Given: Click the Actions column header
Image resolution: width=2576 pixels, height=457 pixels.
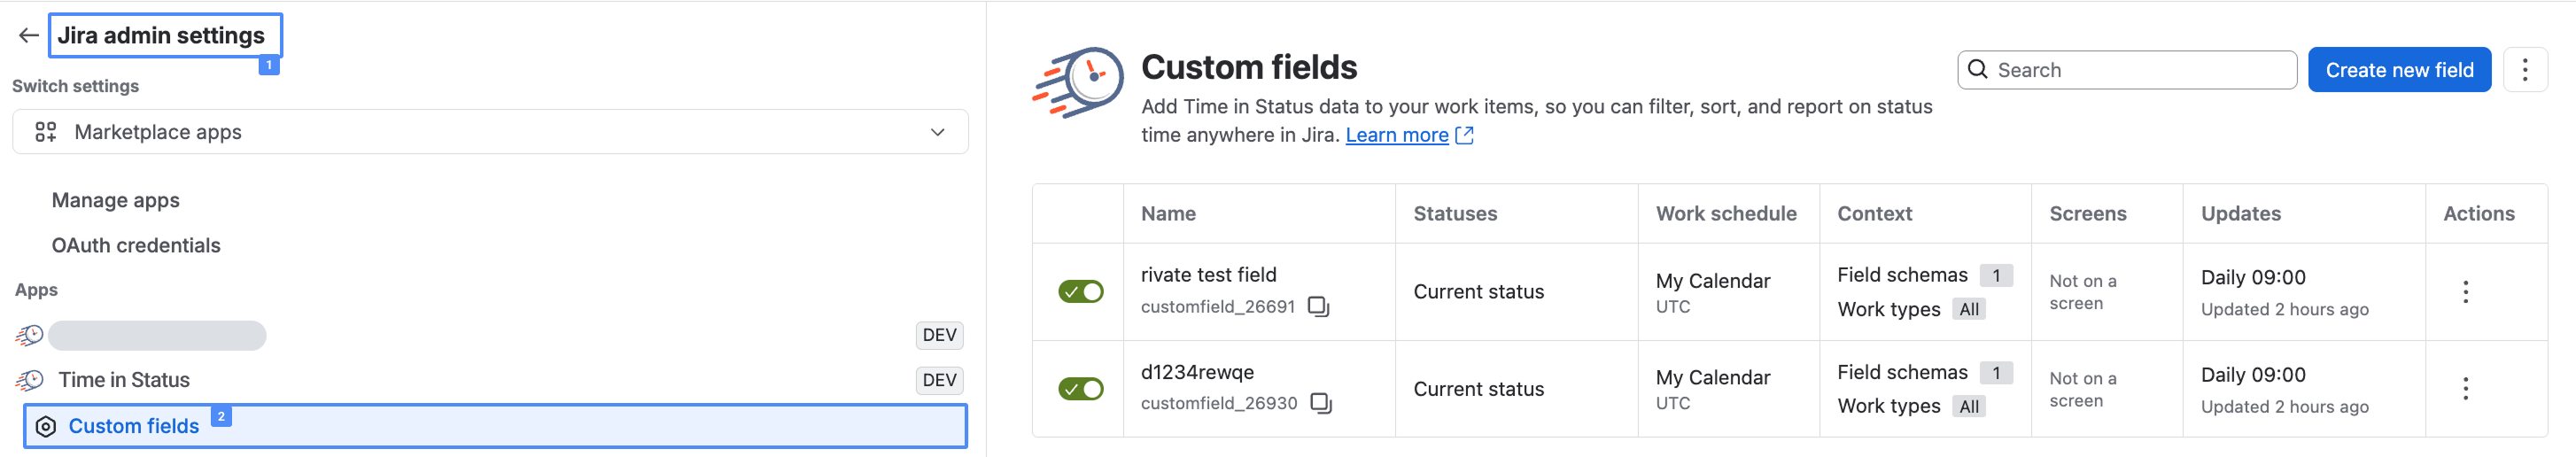Looking at the screenshot, I should click(2478, 214).
